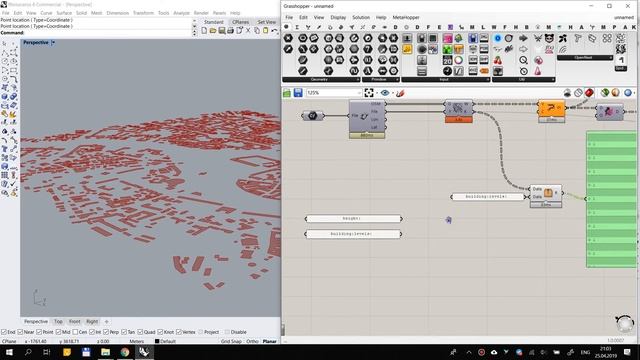Select the Polyline tool in Rhino left sidebar
The height and width of the screenshot is (360, 640).
tap(5, 53)
